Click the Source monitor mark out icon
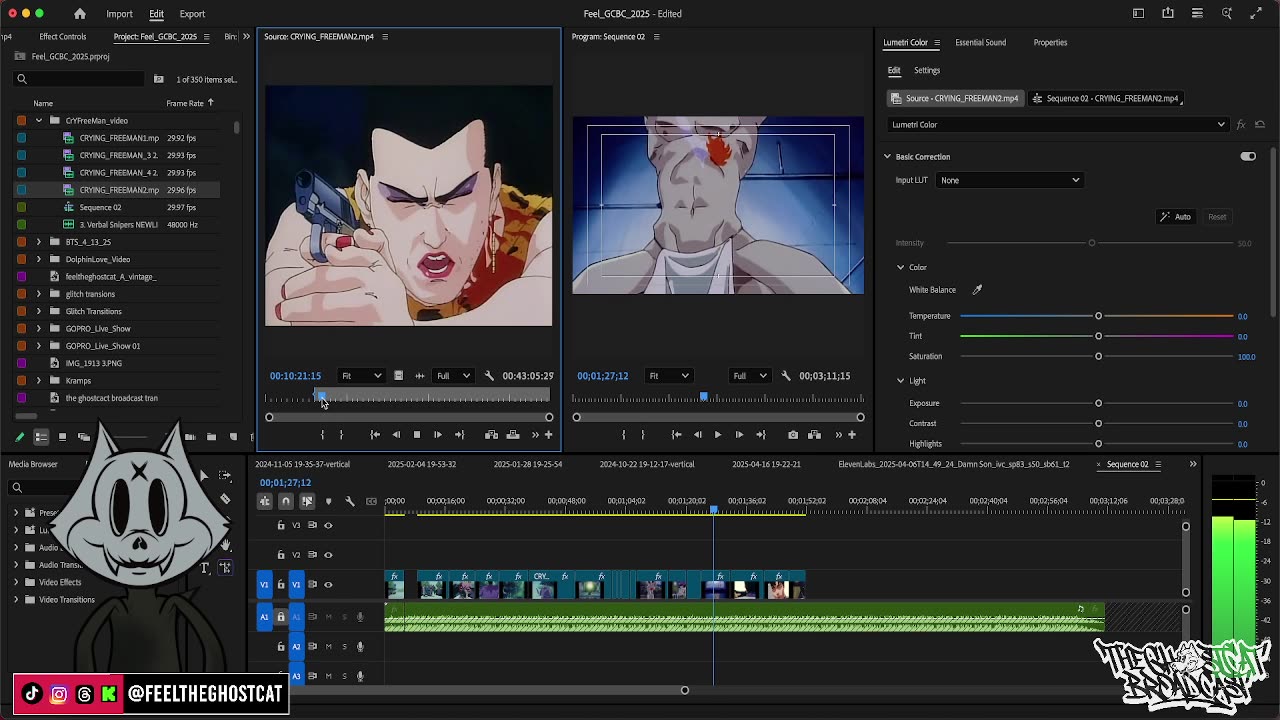 (341, 435)
